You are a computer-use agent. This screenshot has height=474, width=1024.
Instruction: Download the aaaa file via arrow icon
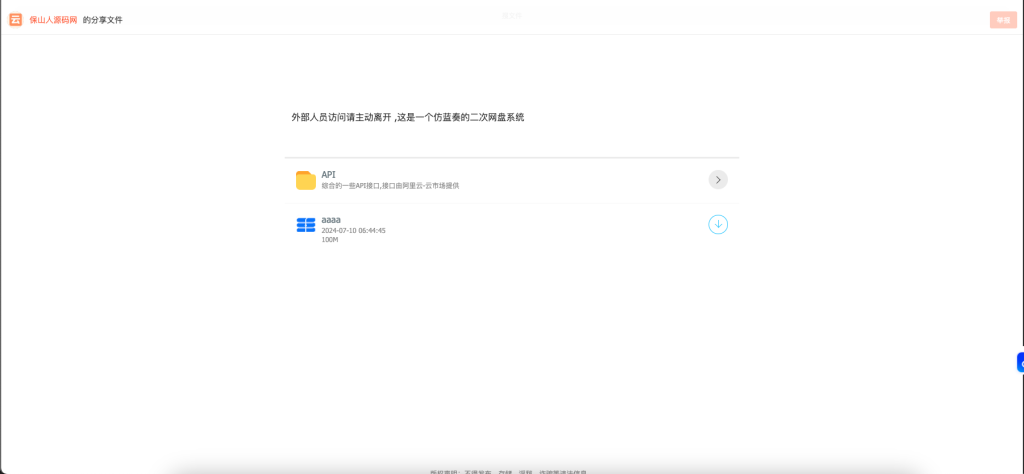718,225
